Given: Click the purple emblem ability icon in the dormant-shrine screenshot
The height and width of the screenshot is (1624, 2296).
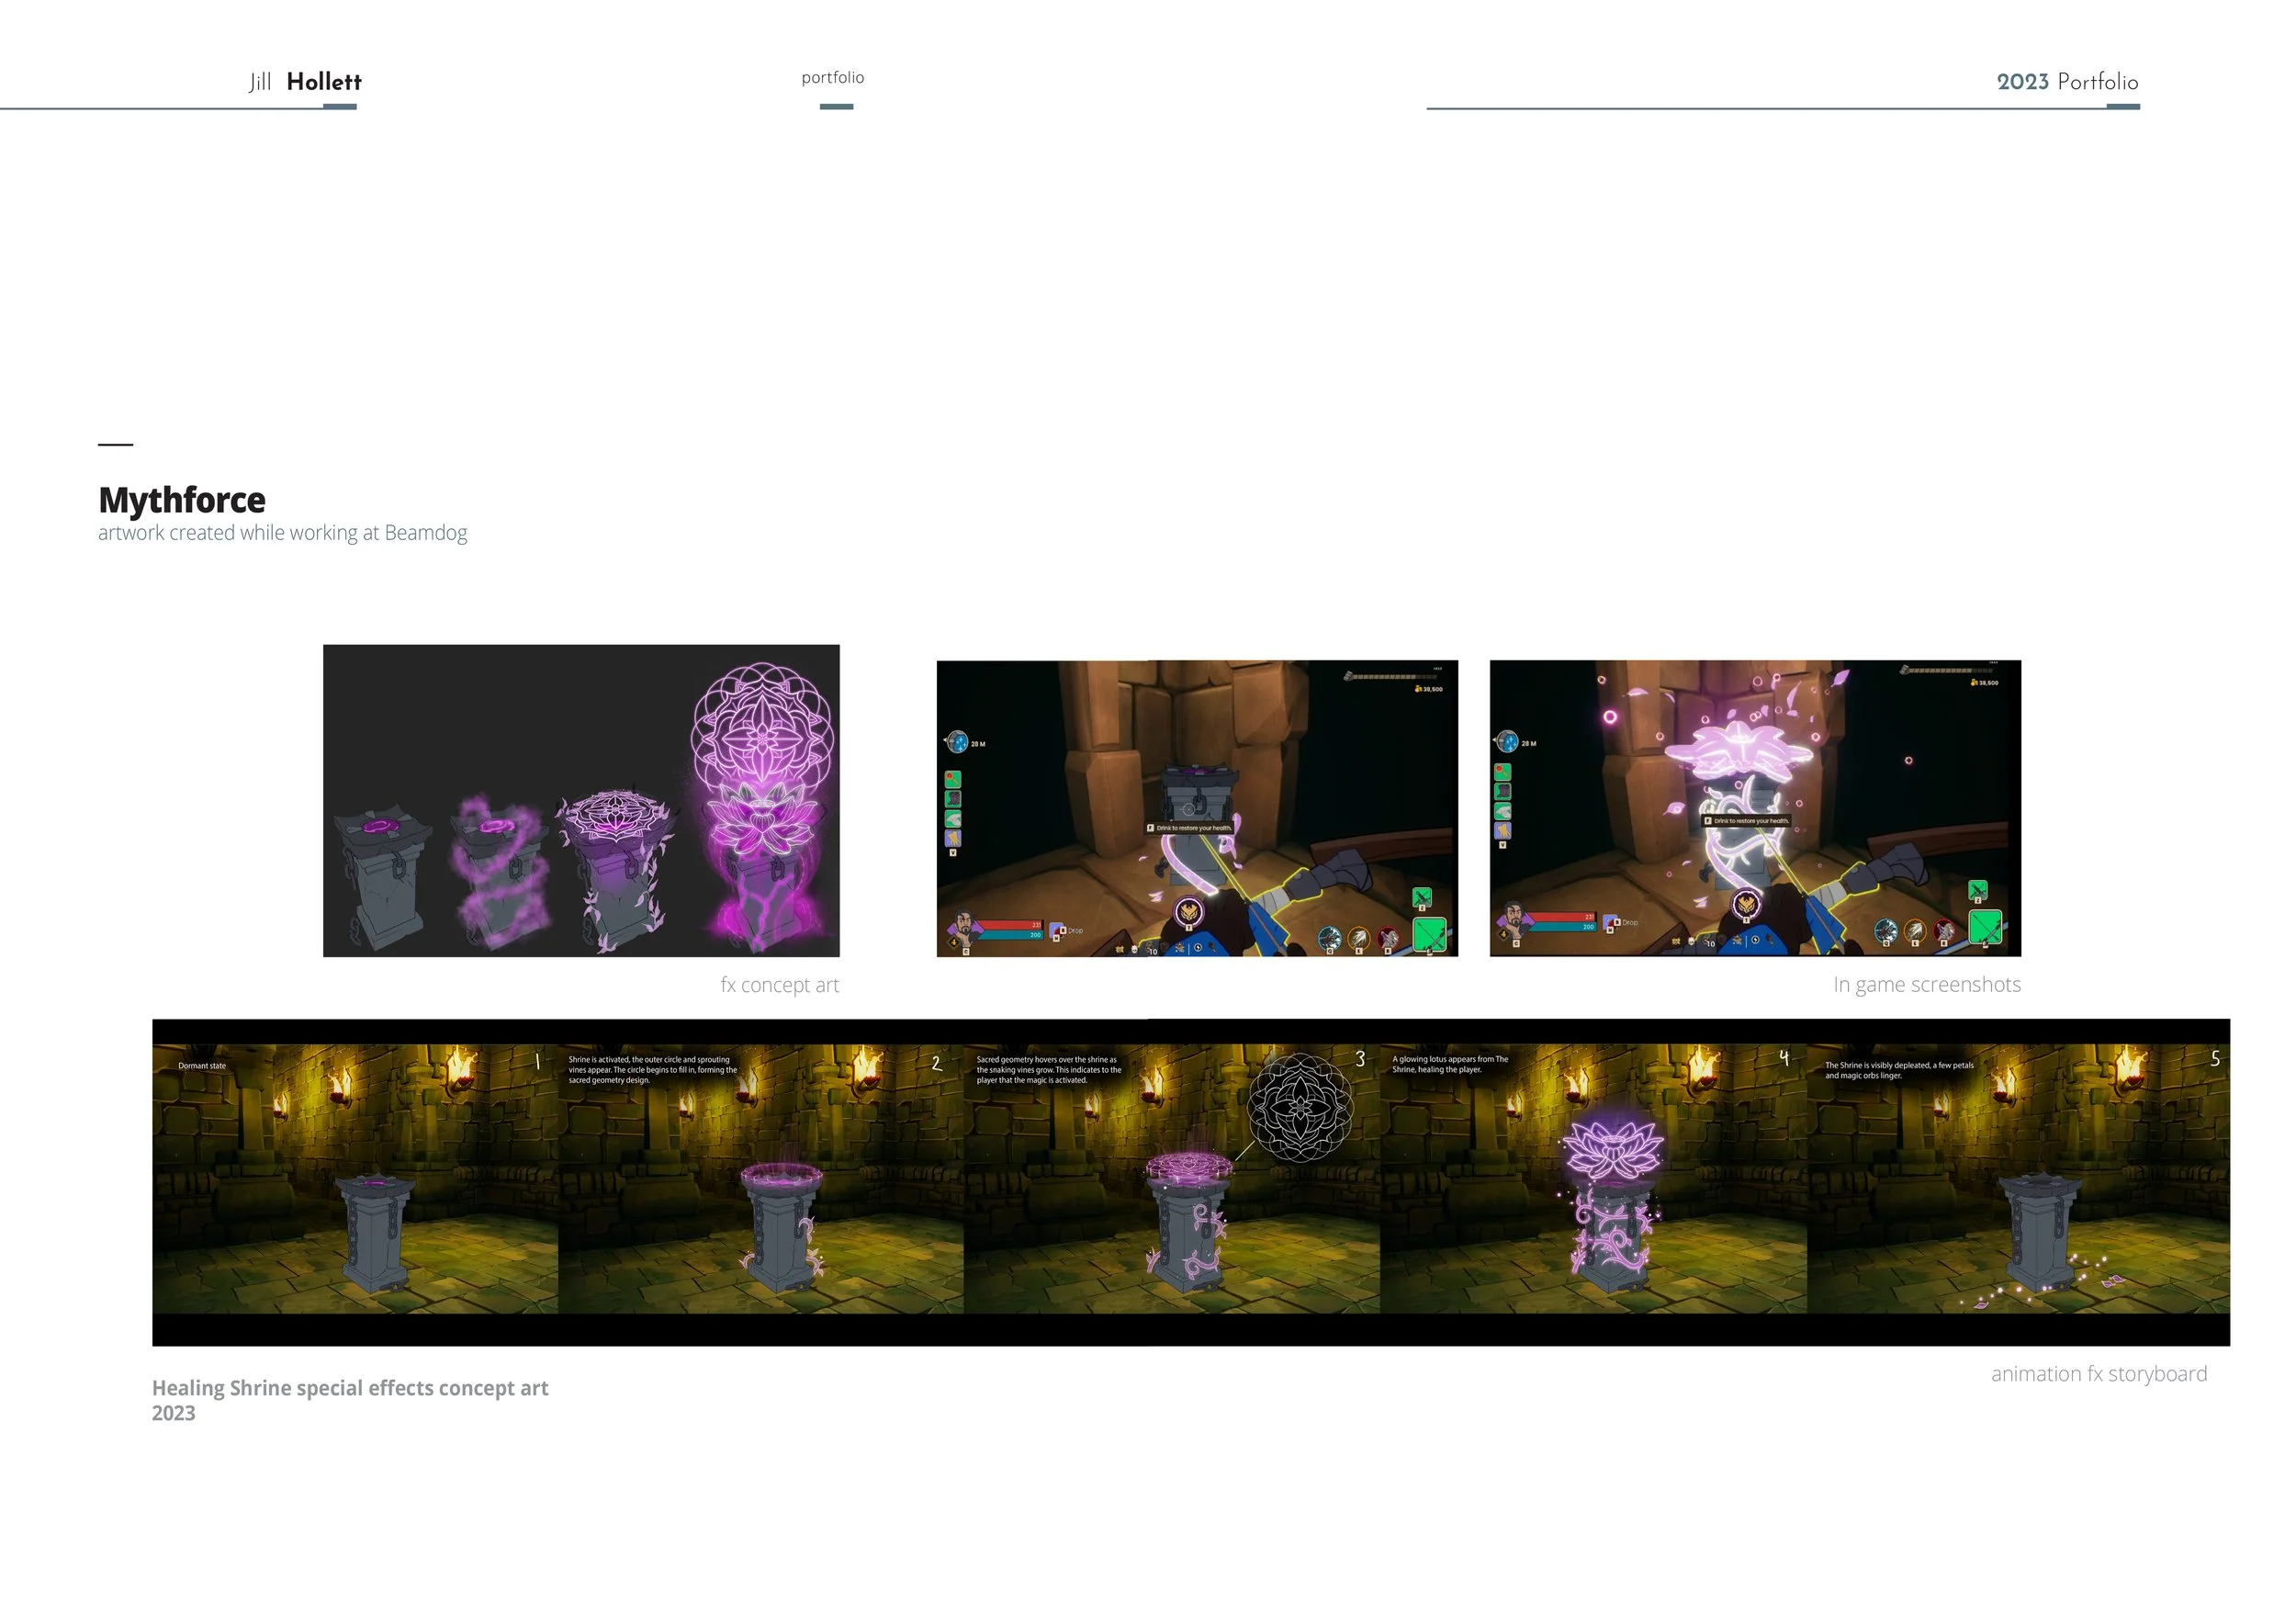Looking at the screenshot, I should [1189, 911].
